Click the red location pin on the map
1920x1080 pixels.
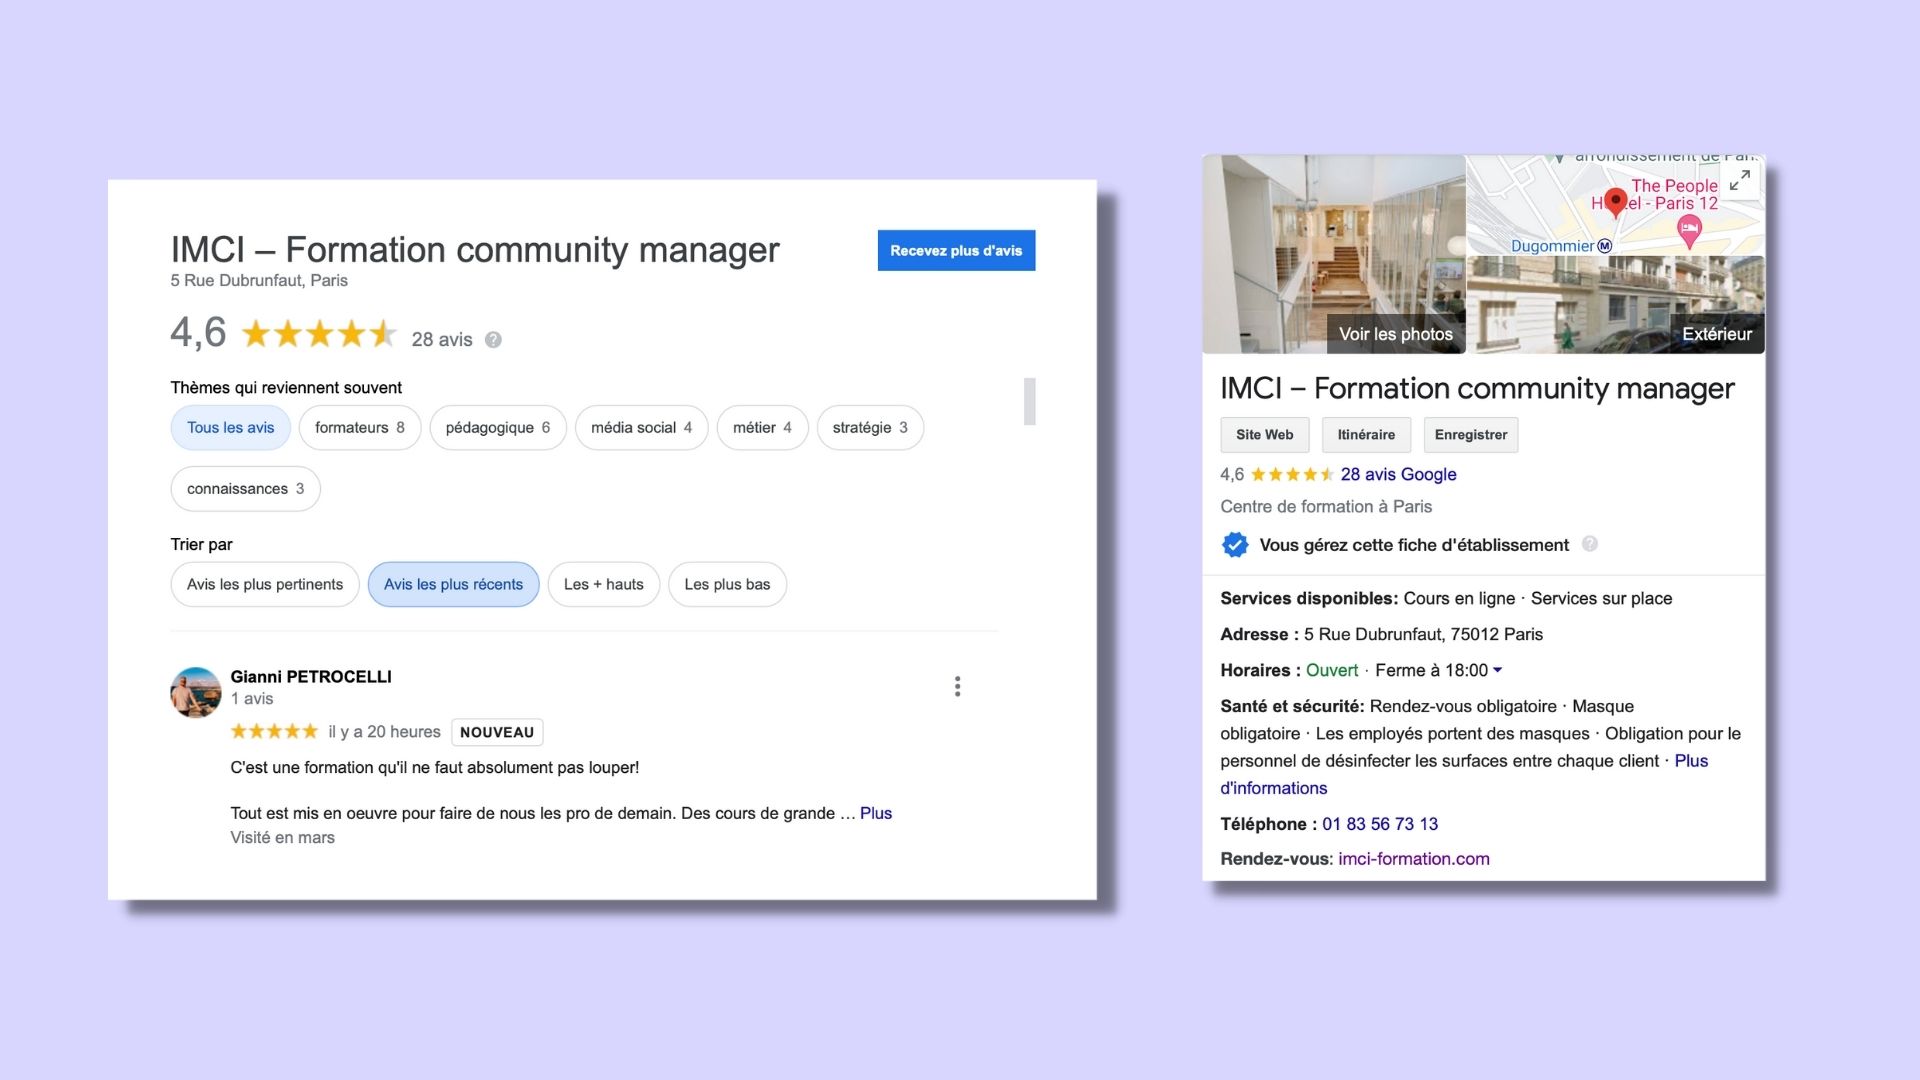tap(1615, 201)
